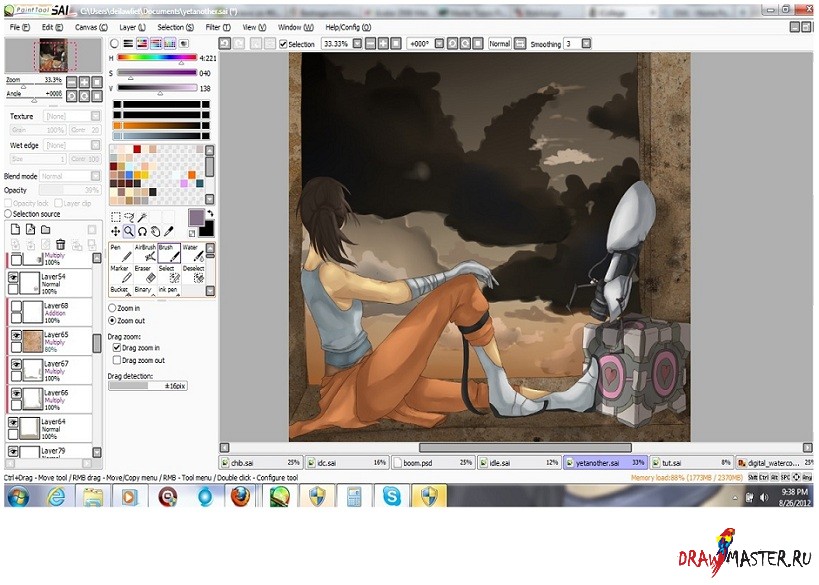Viewport: 819px width, 585px height.
Task: Open the Smoothing value dropdown
Action: pyautogui.click(x=587, y=44)
